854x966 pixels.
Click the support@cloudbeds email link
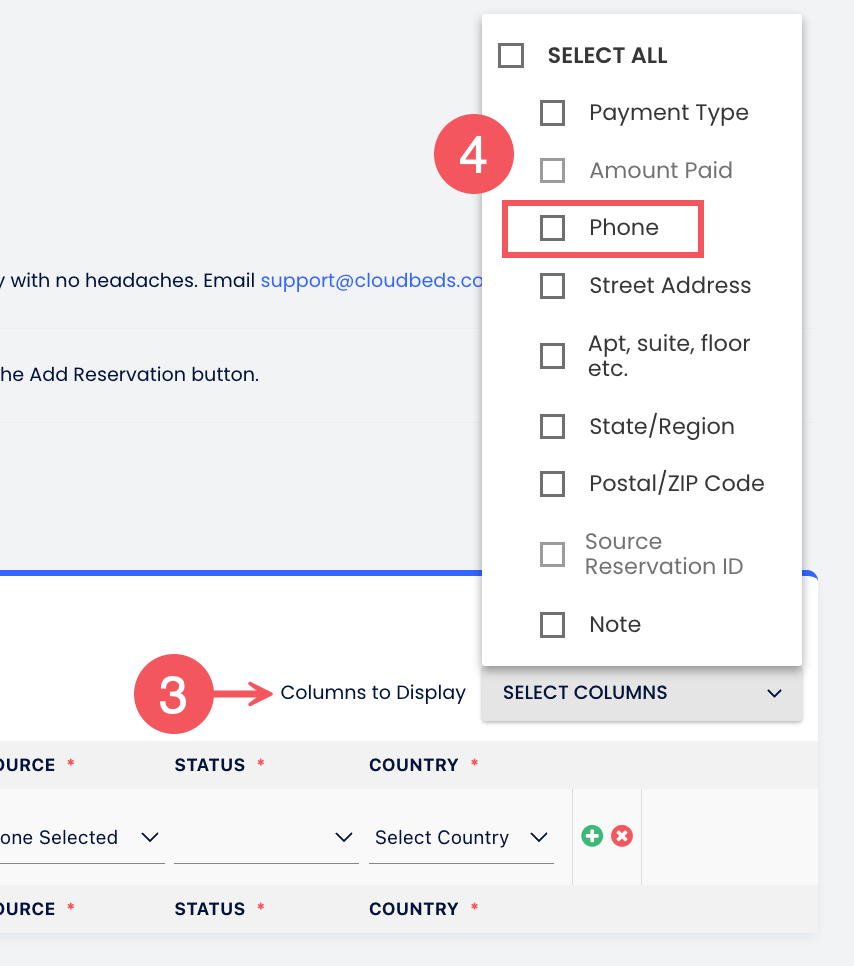click(371, 281)
